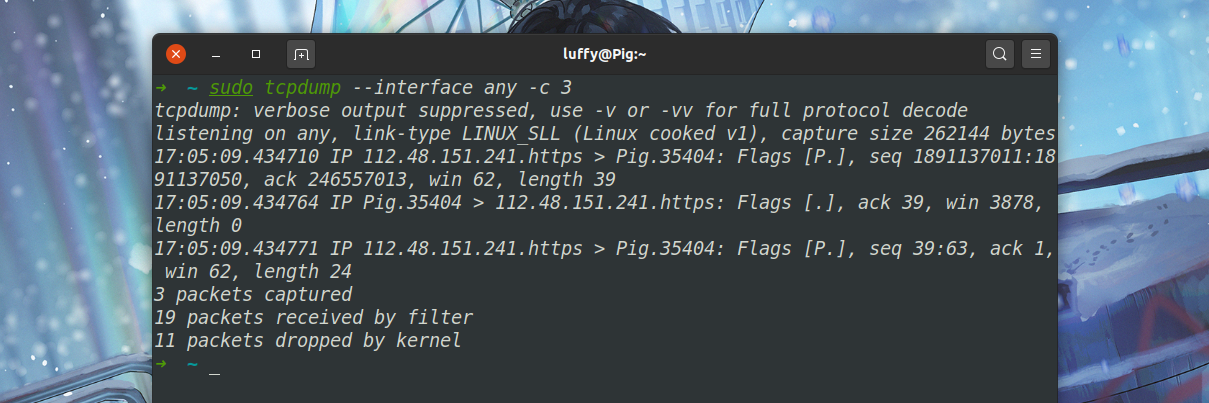Image resolution: width=1209 pixels, height=403 pixels.
Task: Click the luffy@Pig:~ window title
Action: 605,54
